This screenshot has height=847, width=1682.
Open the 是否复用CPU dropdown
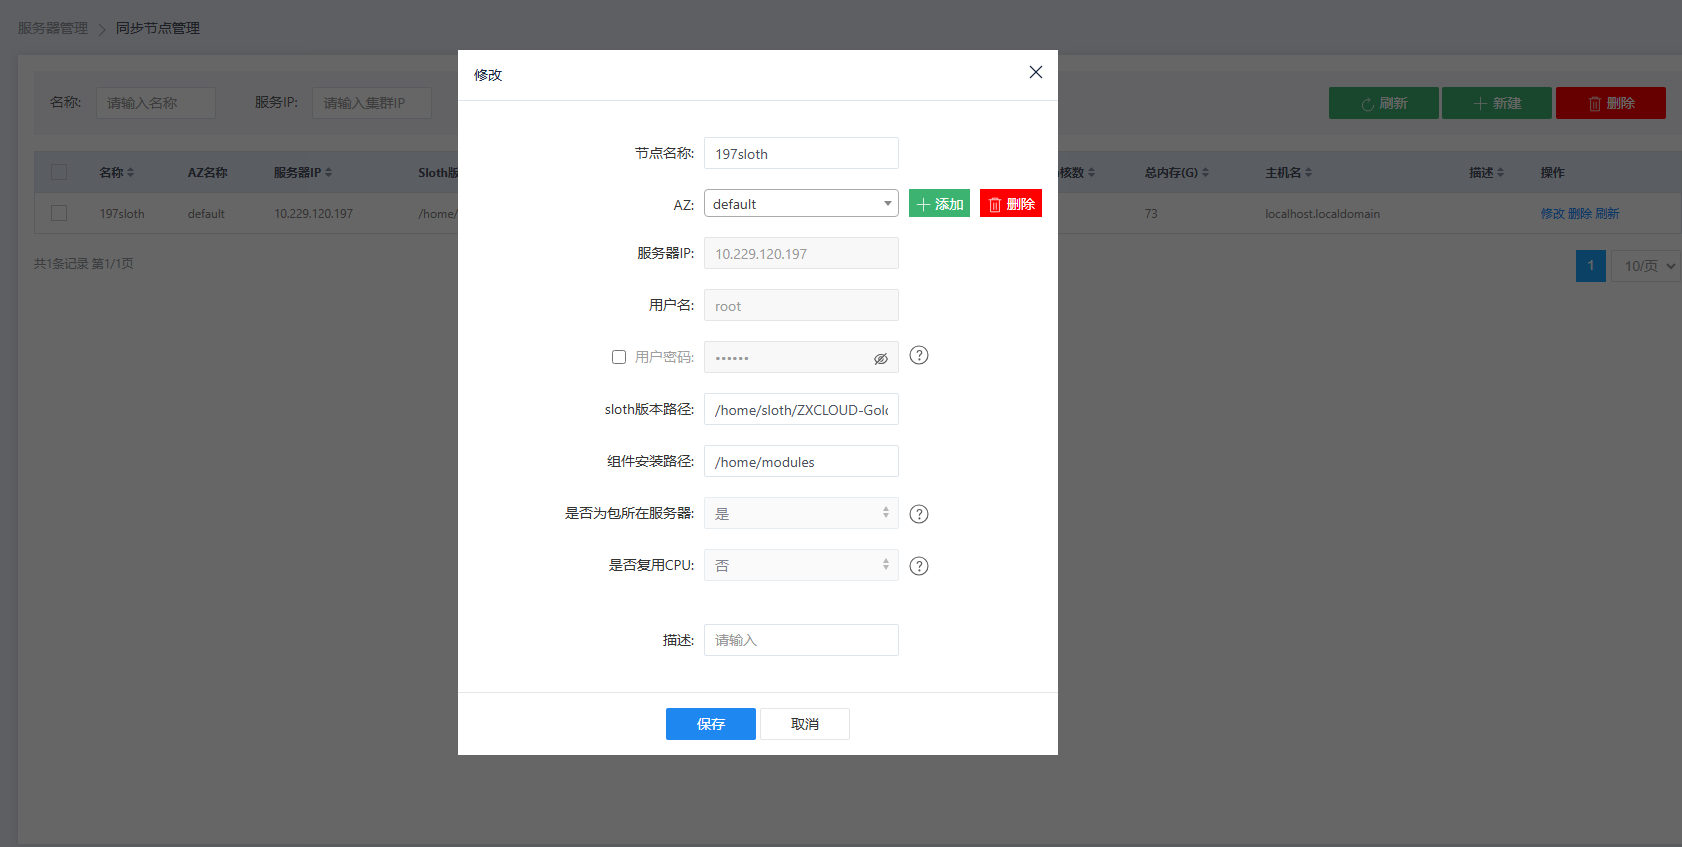(x=801, y=565)
